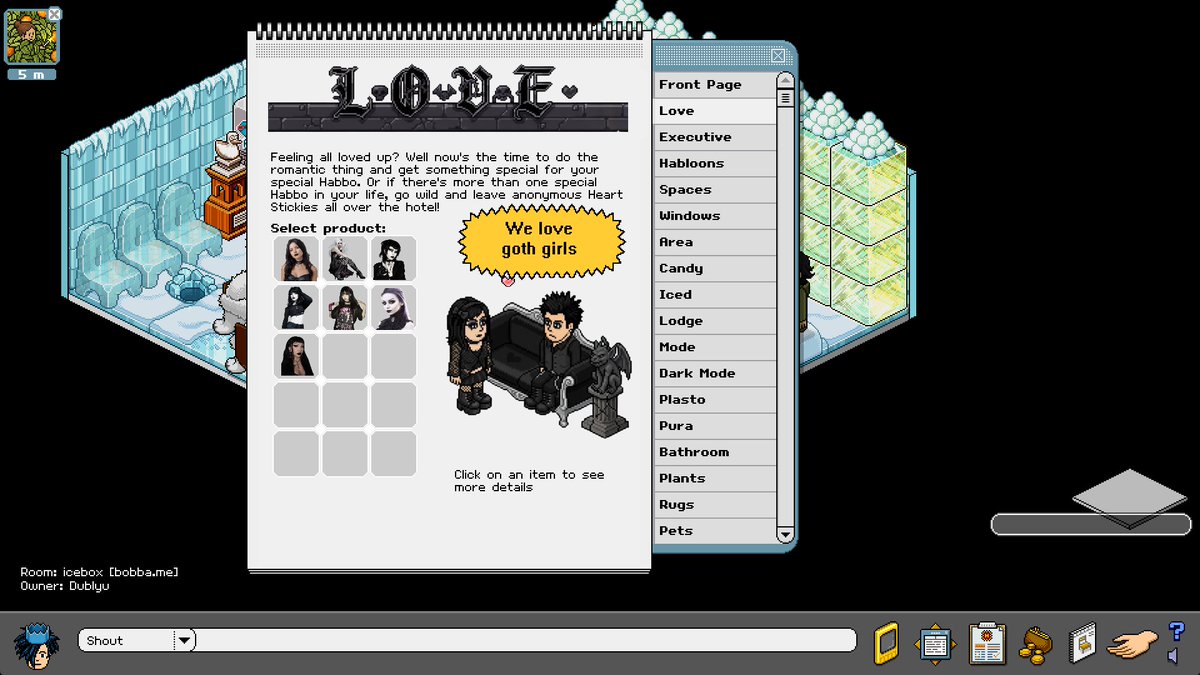Open the Rugs catalogue section
The width and height of the screenshot is (1200, 675).
[x=715, y=504]
